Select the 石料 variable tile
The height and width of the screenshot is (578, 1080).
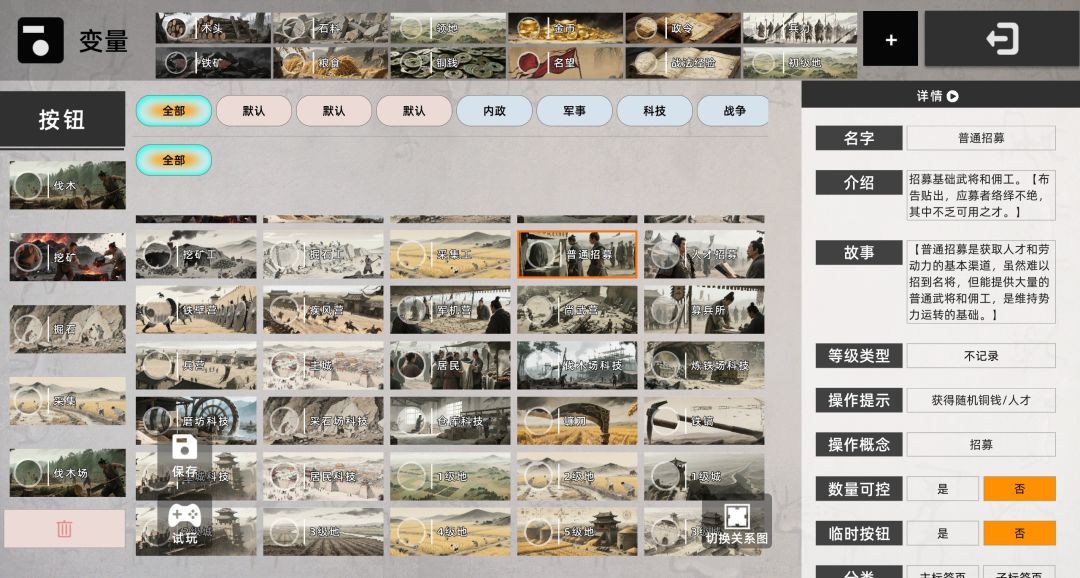(331, 28)
